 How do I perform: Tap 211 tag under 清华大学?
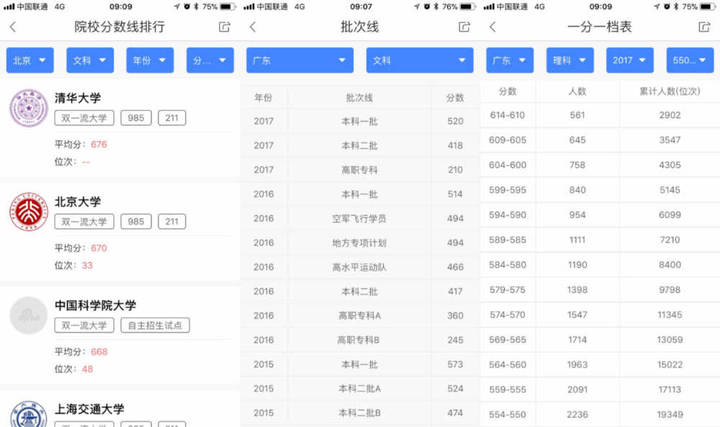172,118
